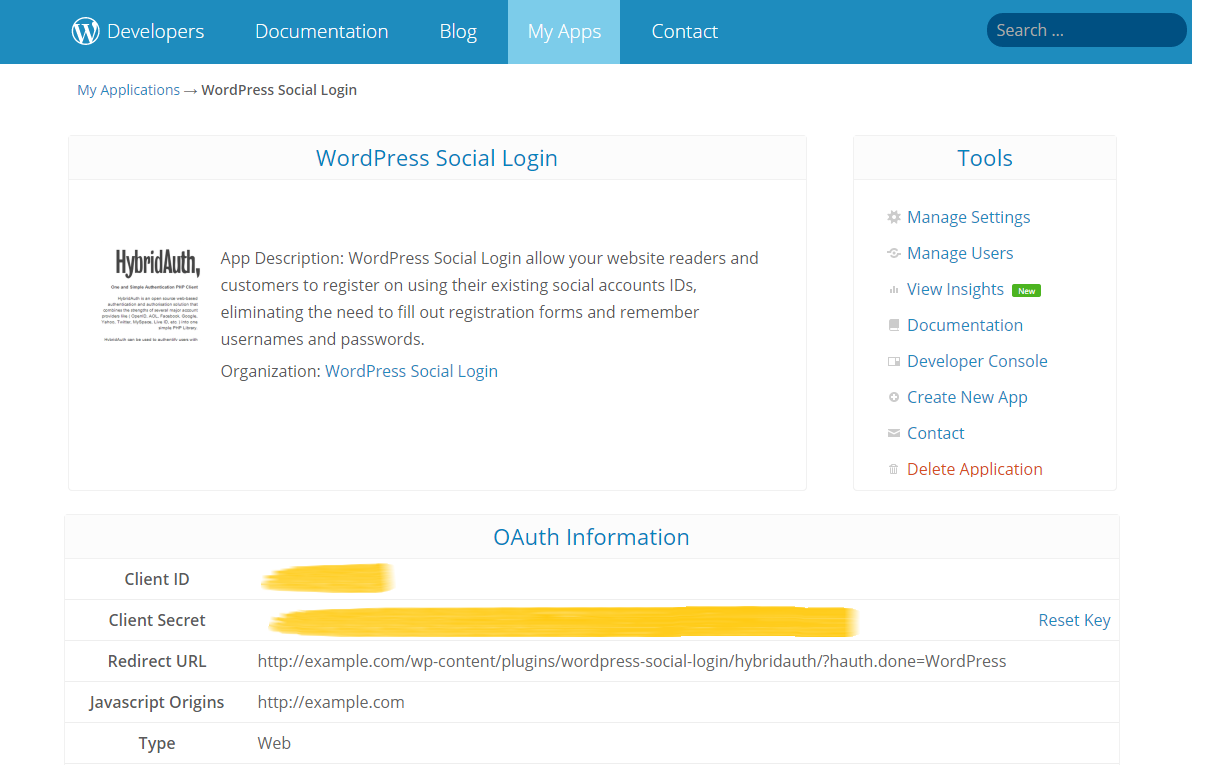Click the bar chart icon beside View Insights
This screenshot has height=780, width=1216.
coord(894,290)
